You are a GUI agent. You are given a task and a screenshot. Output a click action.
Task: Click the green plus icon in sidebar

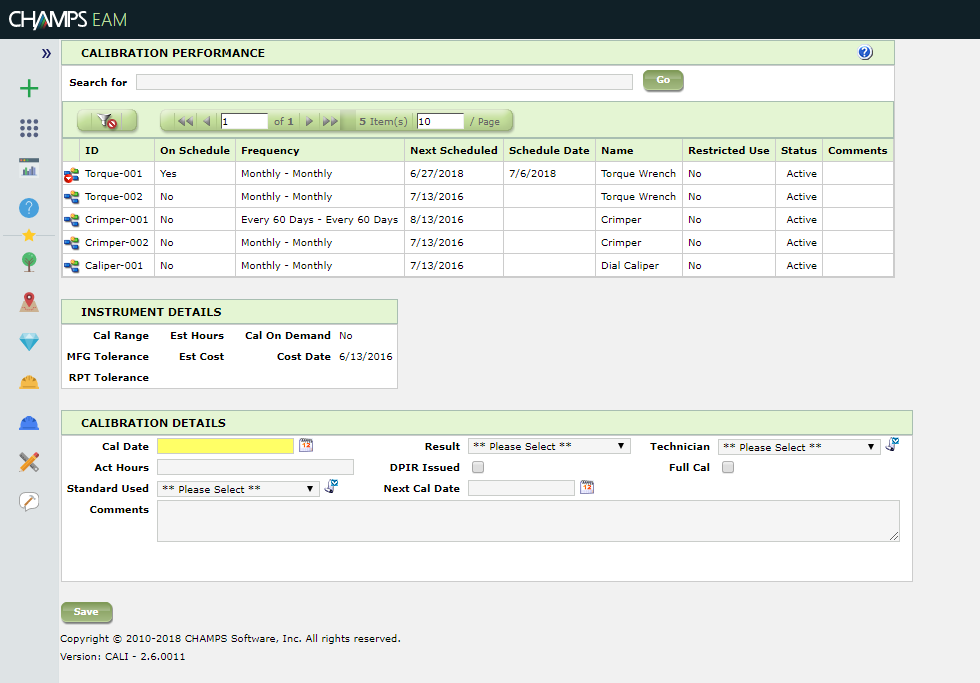[29, 89]
